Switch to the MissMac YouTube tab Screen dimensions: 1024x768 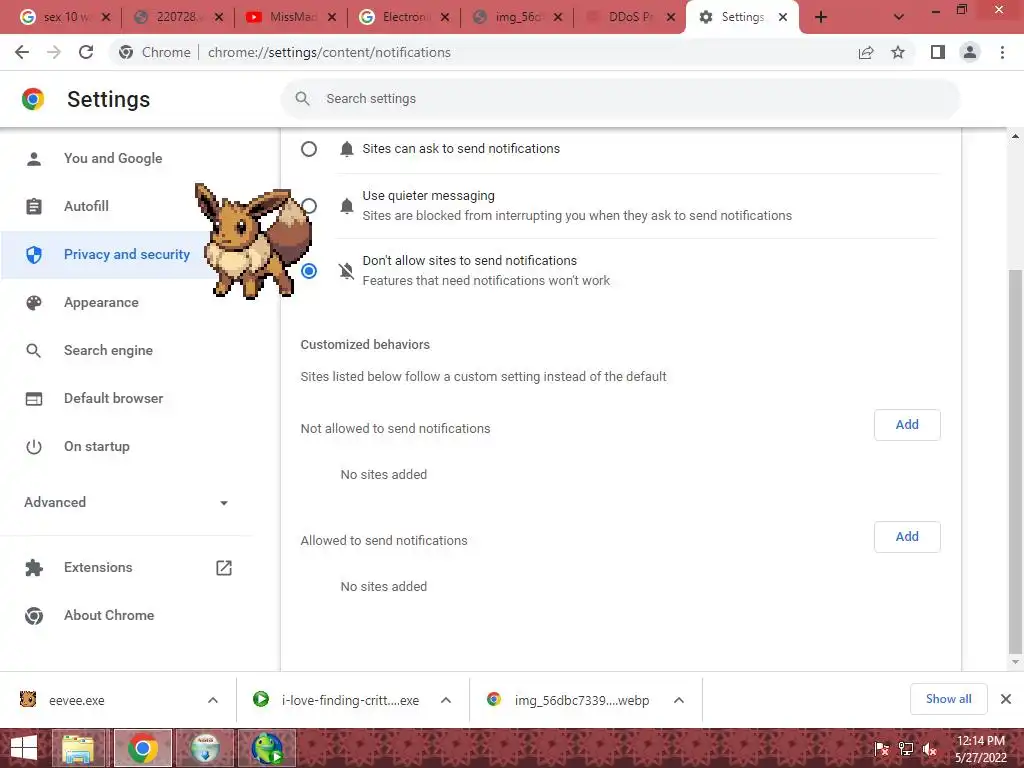(292, 17)
